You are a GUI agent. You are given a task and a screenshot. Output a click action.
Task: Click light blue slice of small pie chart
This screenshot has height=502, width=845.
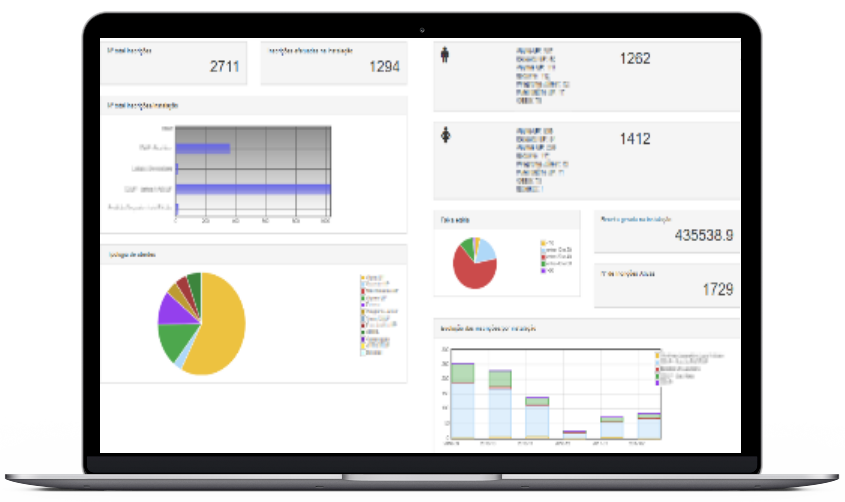486,248
